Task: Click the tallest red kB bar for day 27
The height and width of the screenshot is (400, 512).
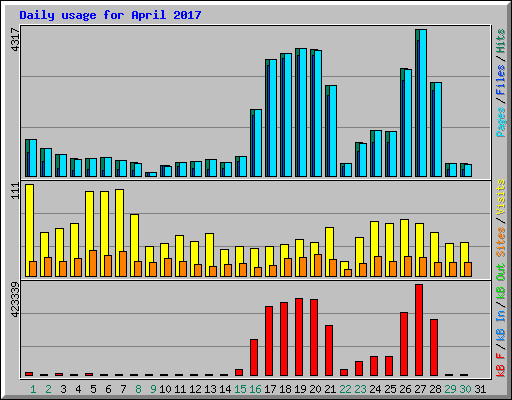Action: pos(419,330)
